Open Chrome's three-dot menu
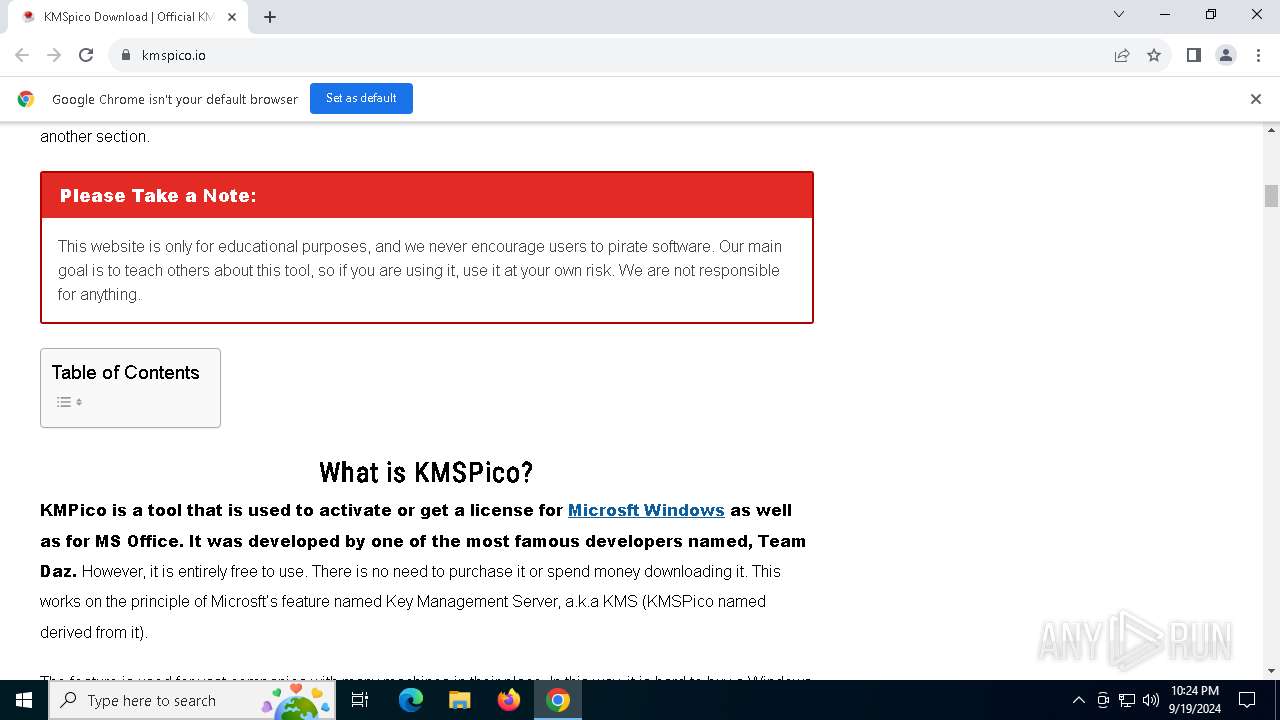1280x720 pixels. (1257, 55)
